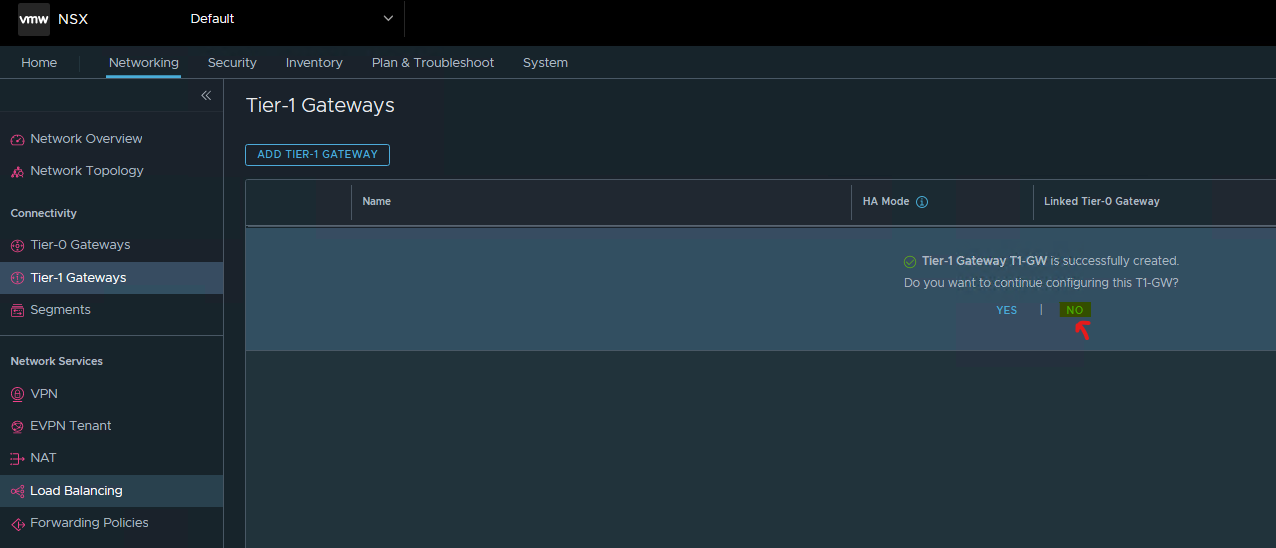Click YES to continue configuring T1-GW
The height and width of the screenshot is (548, 1276).
coord(1006,311)
